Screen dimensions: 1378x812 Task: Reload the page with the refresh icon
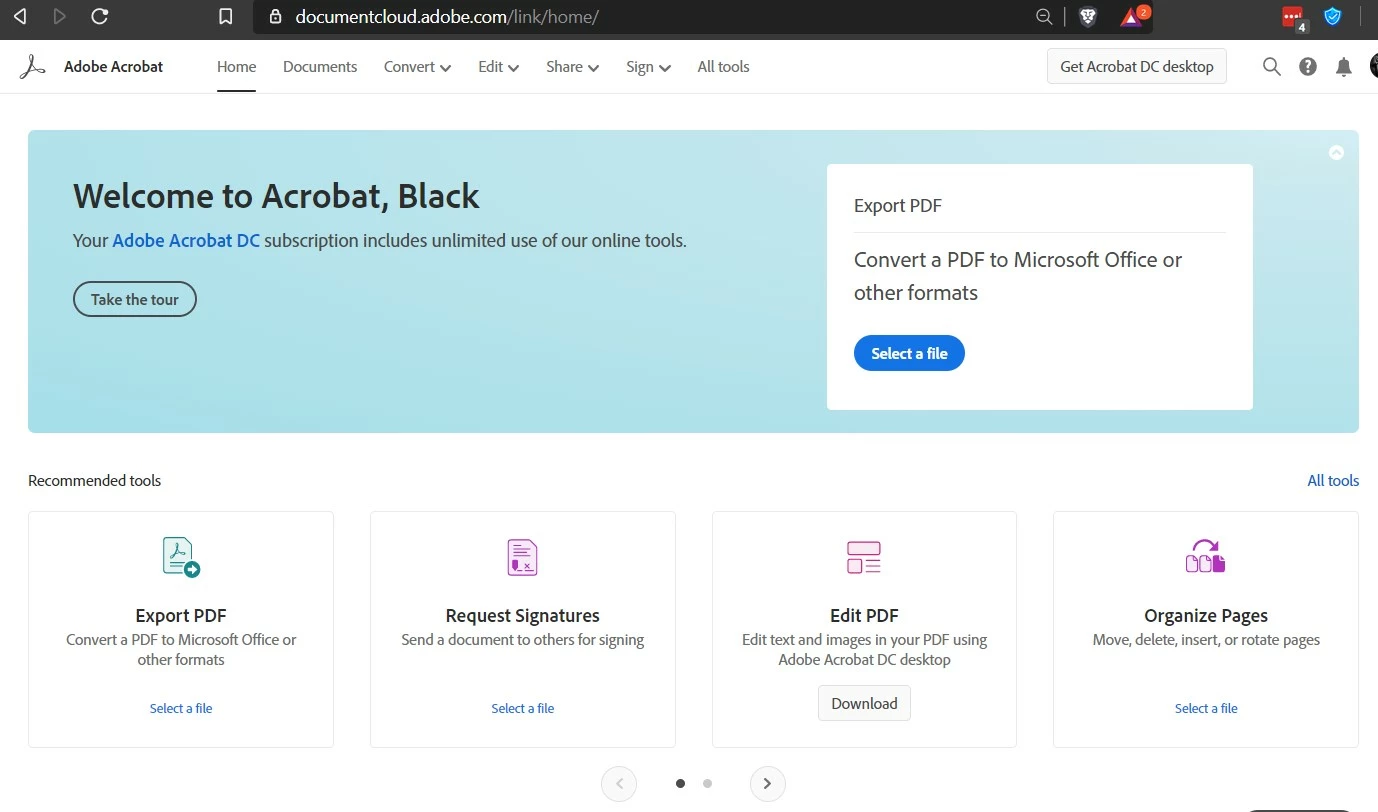[x=99, y=16]
